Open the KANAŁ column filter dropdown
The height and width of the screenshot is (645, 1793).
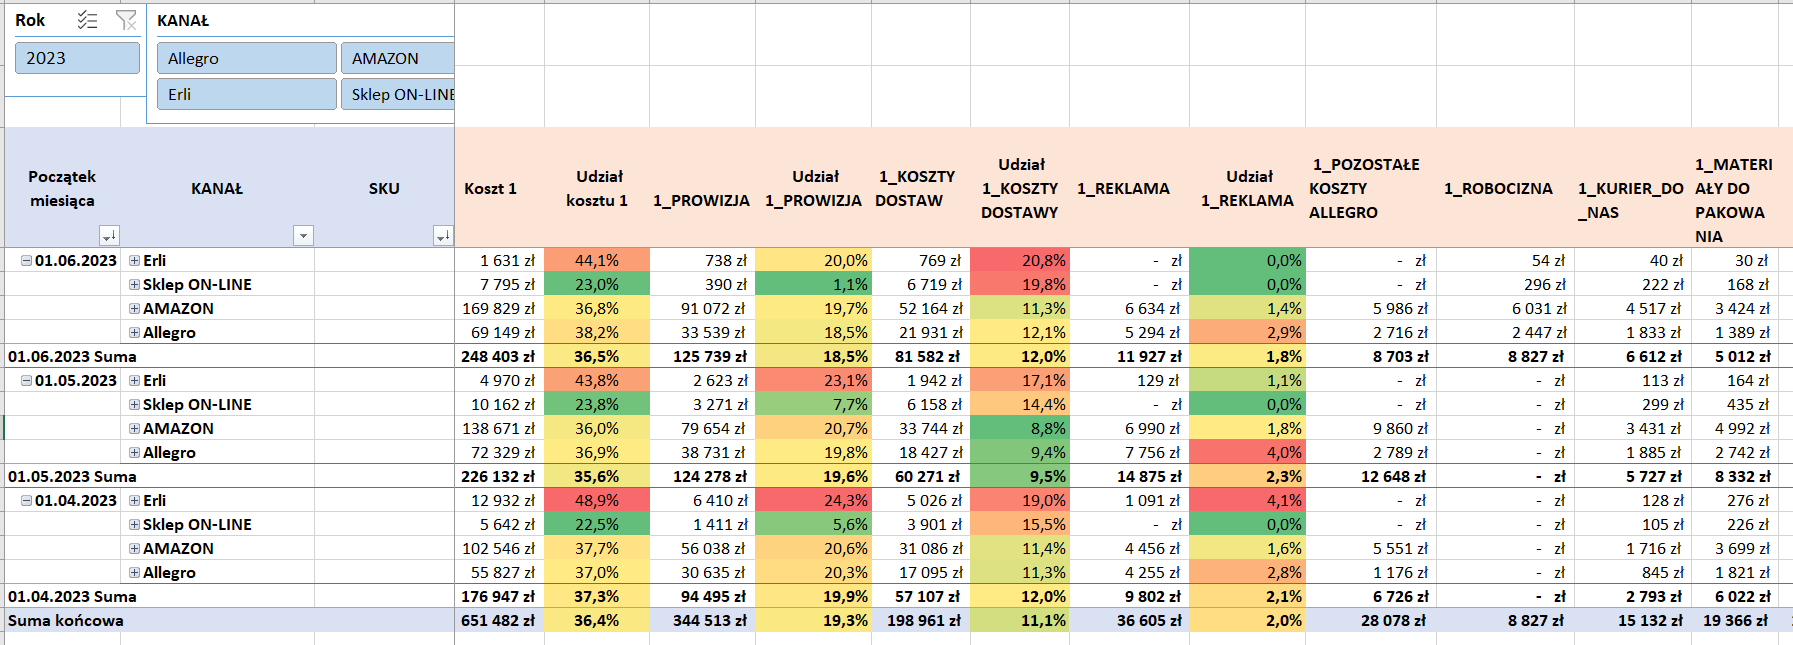[303, 236]
